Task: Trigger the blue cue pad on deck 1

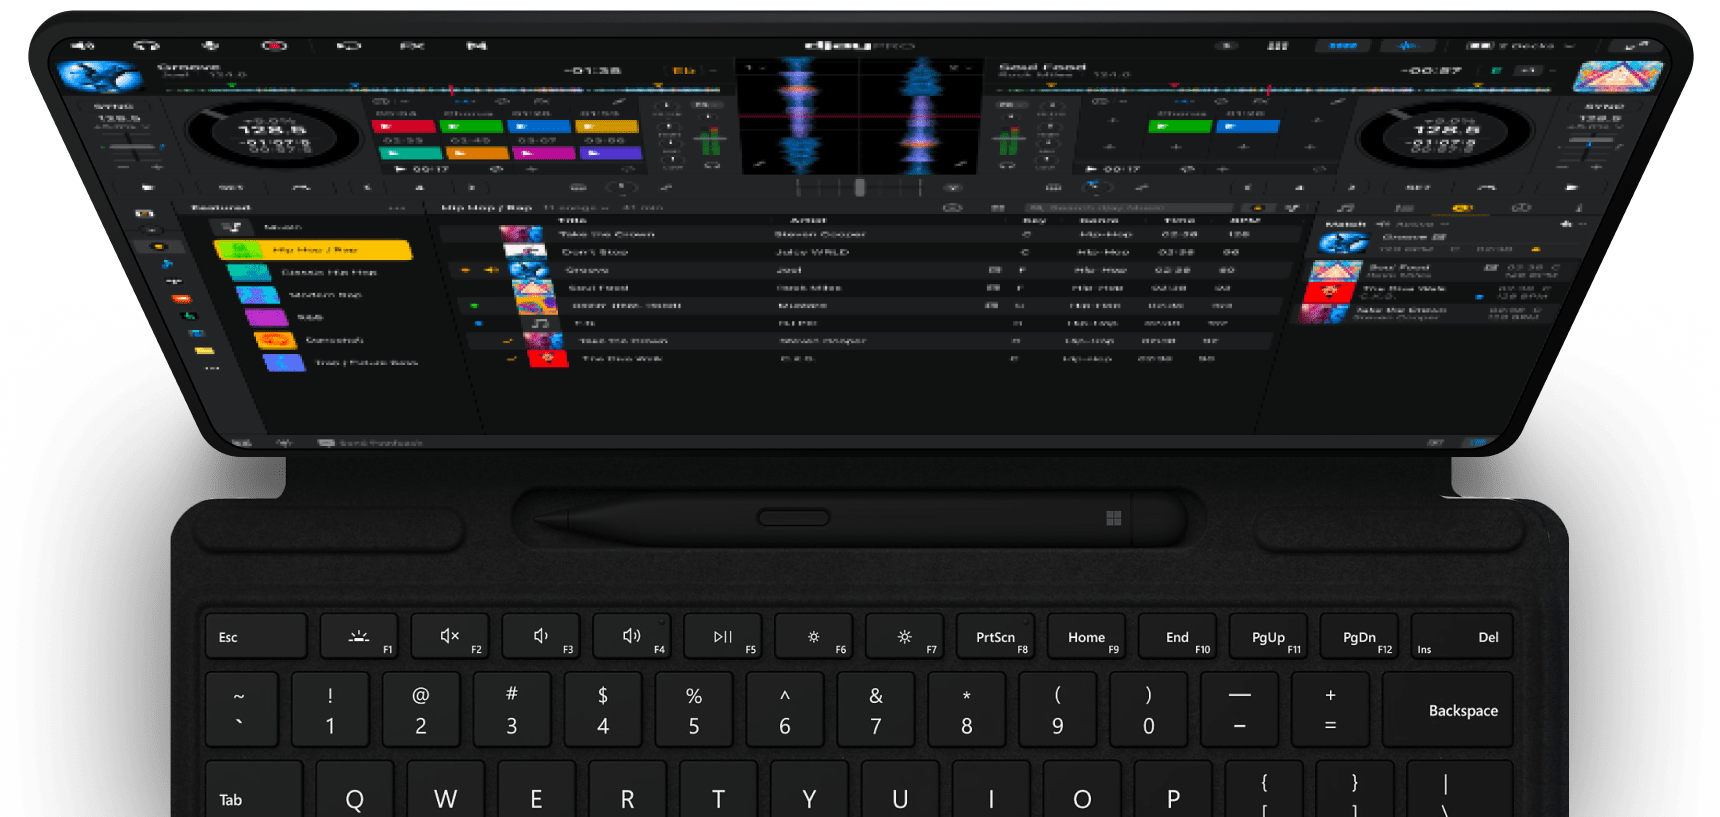Action: click(x=538, y=126)
